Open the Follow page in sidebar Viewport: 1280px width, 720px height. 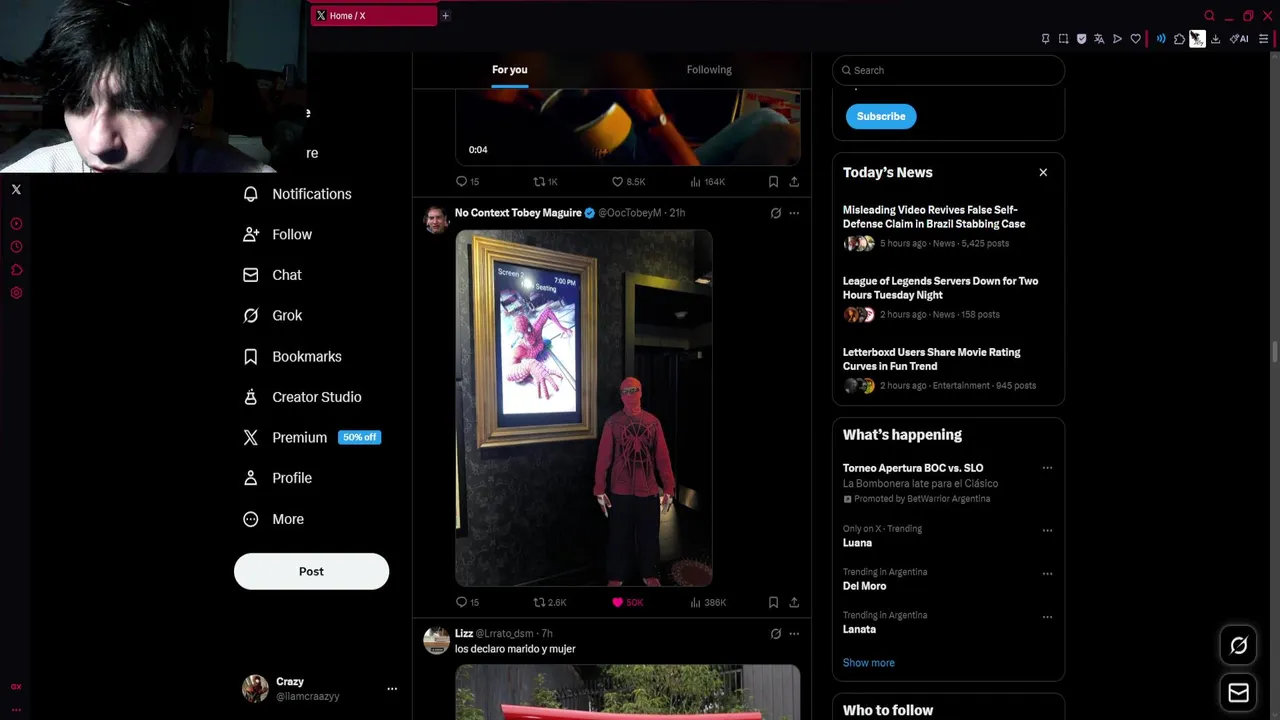(x=277, y=234)
